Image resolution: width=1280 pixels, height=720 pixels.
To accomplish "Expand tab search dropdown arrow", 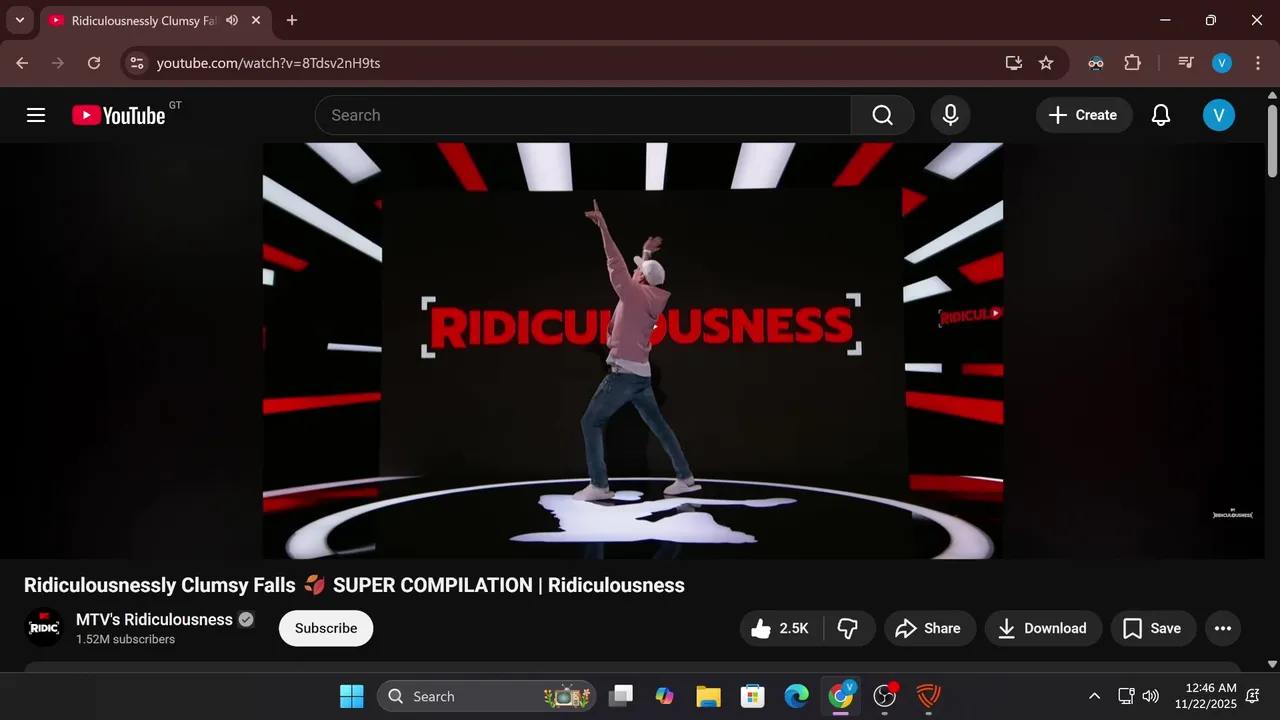I will [x=19, y=20].
